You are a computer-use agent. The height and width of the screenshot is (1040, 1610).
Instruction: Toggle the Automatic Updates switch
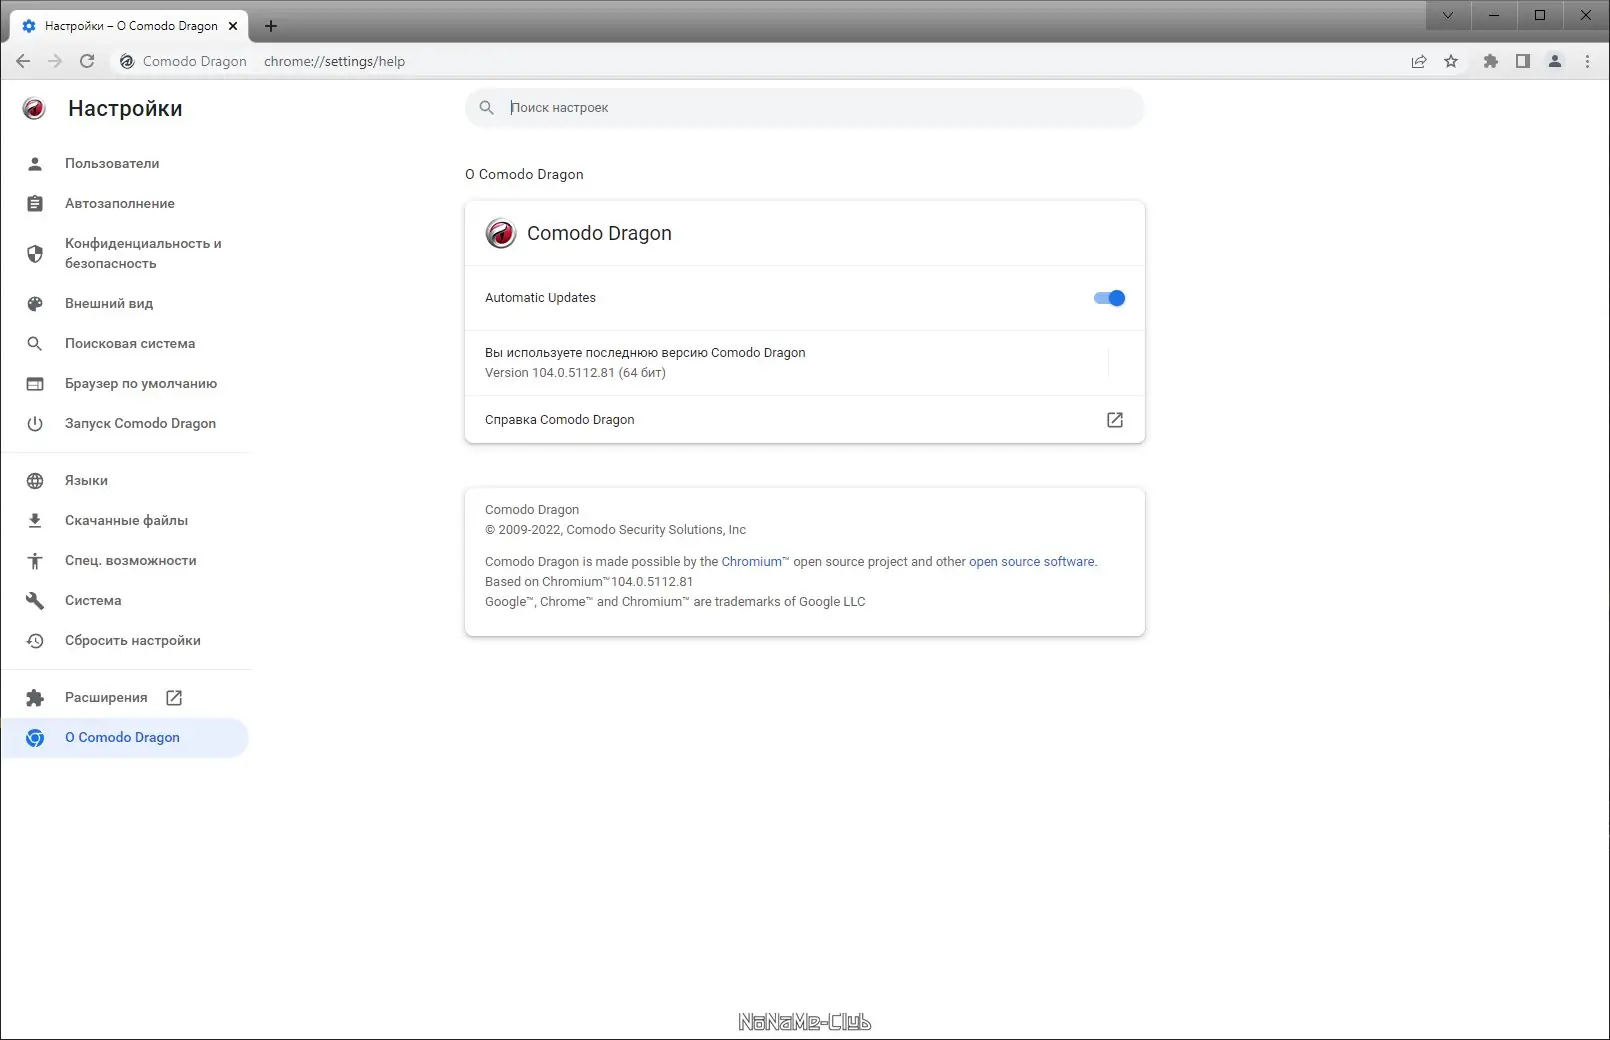point(1109,298)
